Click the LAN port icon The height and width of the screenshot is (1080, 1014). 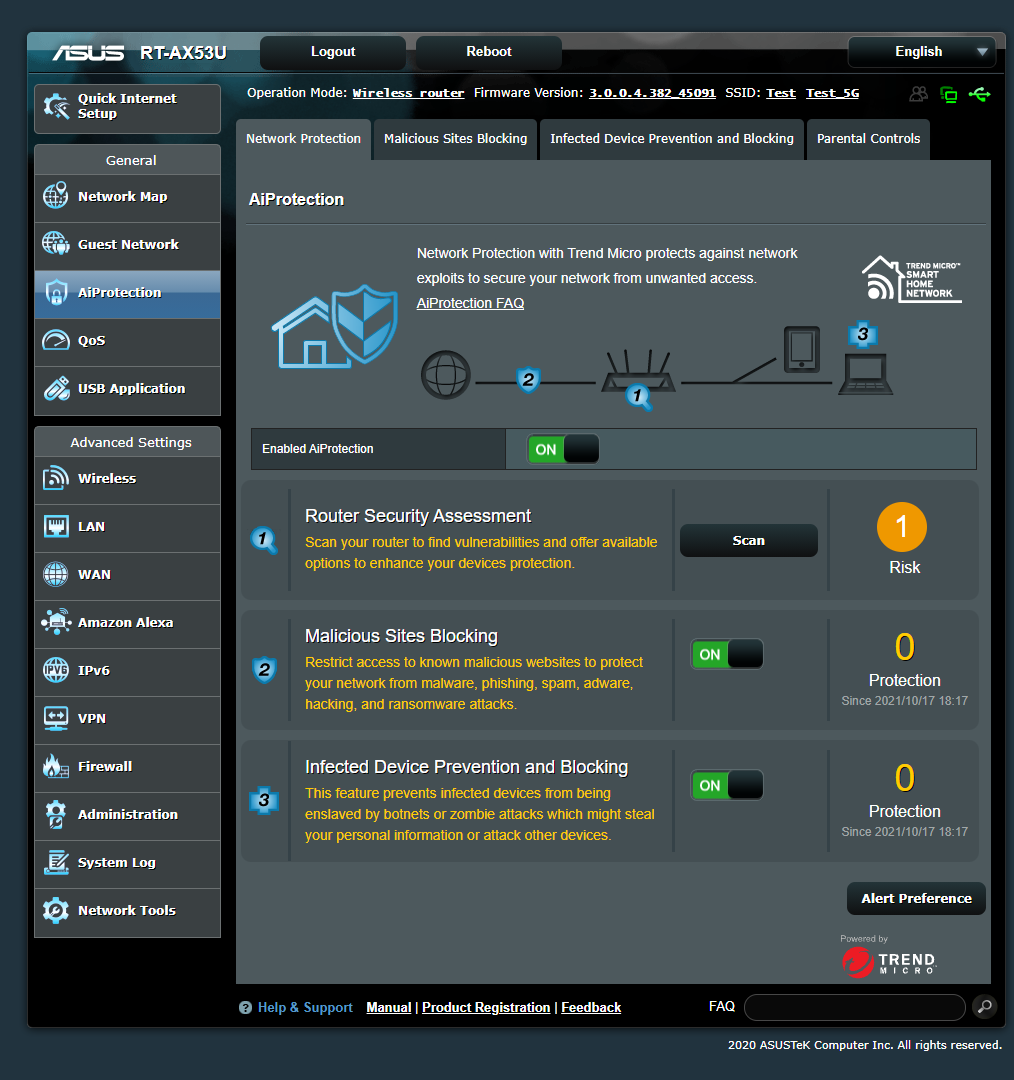[56, 526]
